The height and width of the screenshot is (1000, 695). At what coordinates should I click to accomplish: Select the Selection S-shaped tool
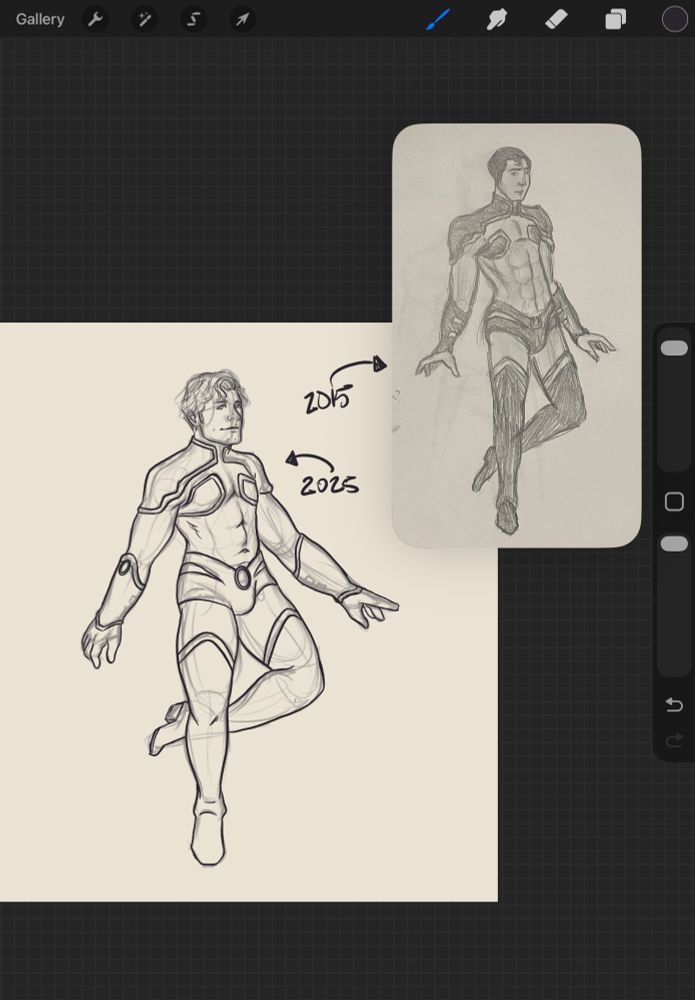[194, 20]
